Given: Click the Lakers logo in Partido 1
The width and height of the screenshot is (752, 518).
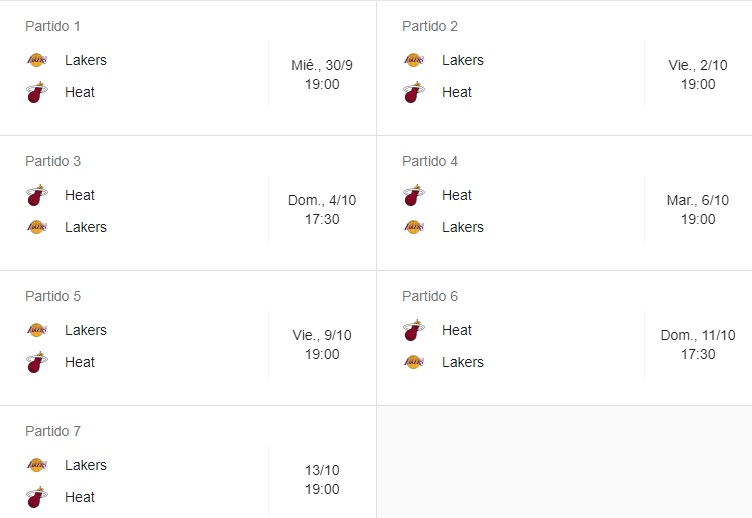Looking at the screenshot, I should 36,60.
